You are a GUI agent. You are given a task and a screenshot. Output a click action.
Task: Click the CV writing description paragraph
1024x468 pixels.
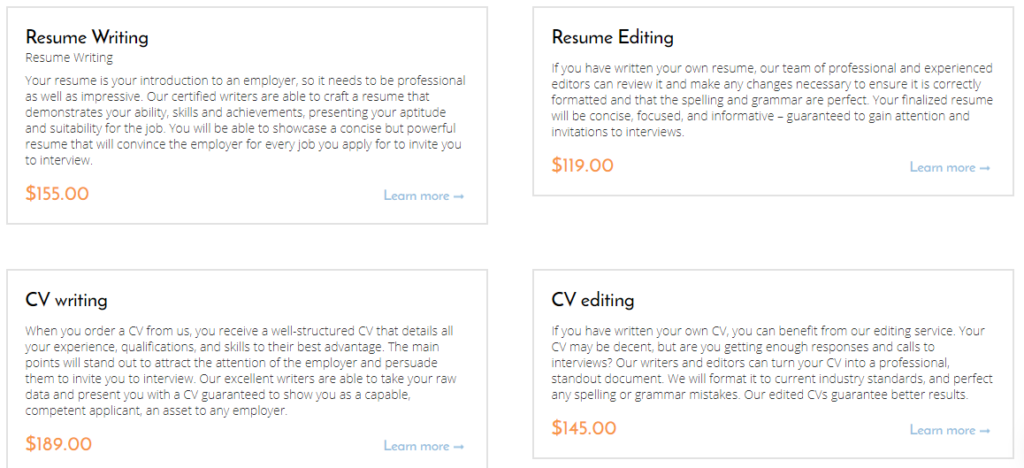click(240, 371)
